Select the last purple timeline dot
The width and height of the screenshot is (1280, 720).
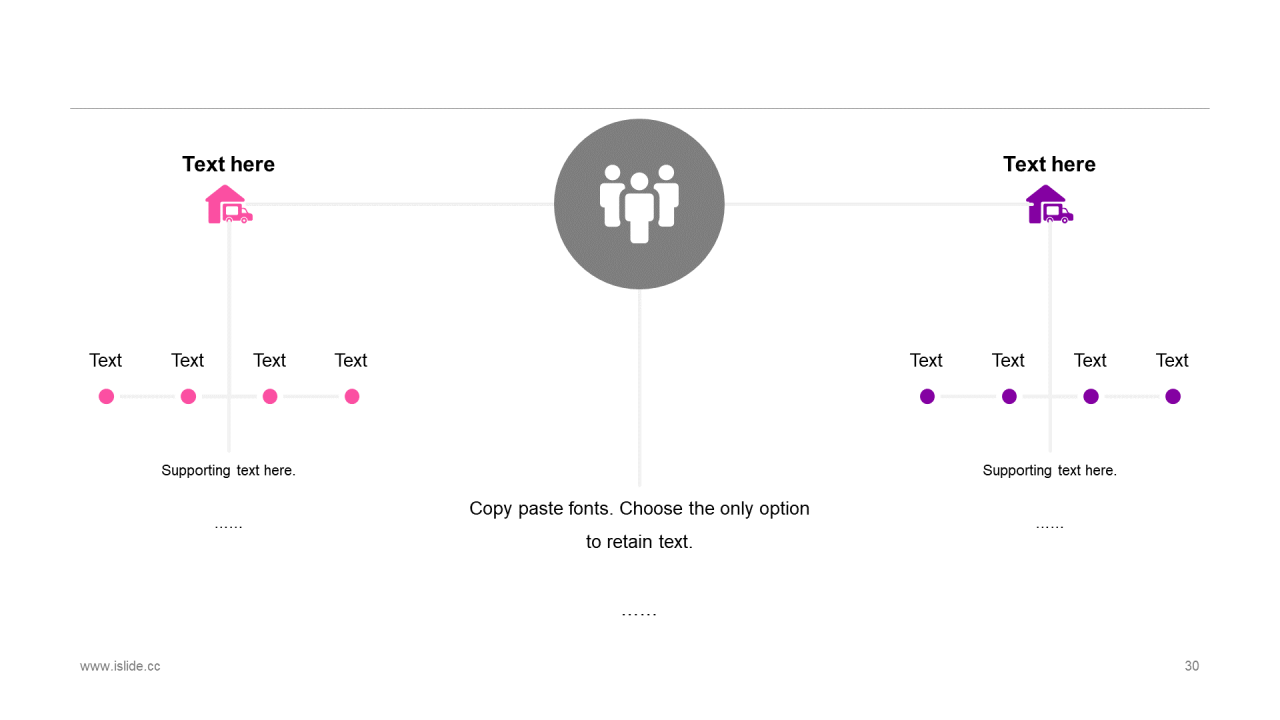click(x=1173, y=396)
